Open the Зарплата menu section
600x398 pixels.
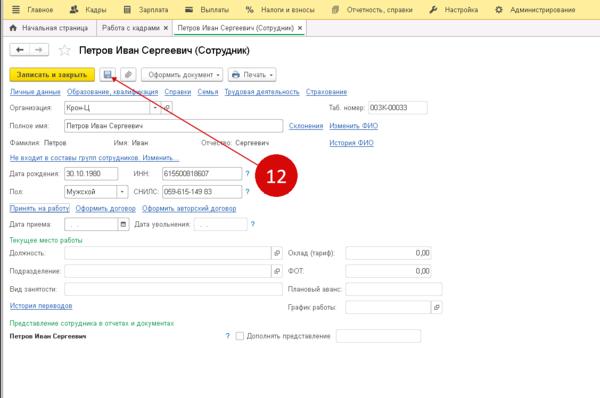146,10
